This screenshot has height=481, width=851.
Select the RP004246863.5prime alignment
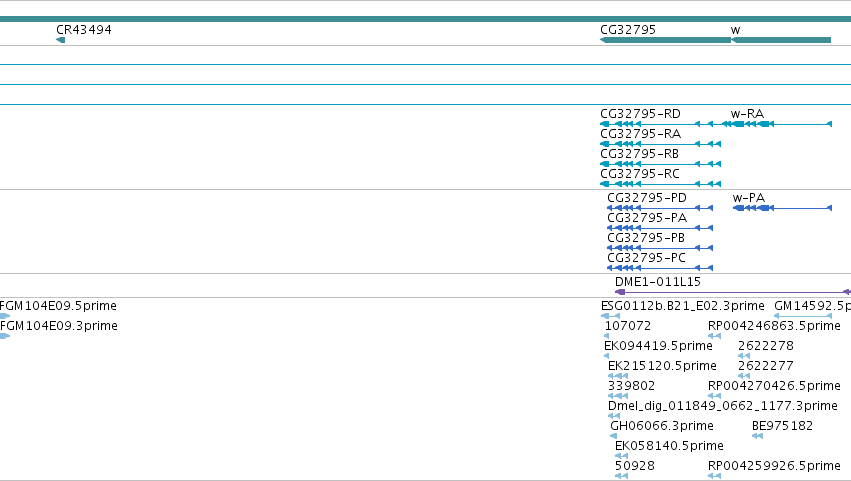click(715, 336)
